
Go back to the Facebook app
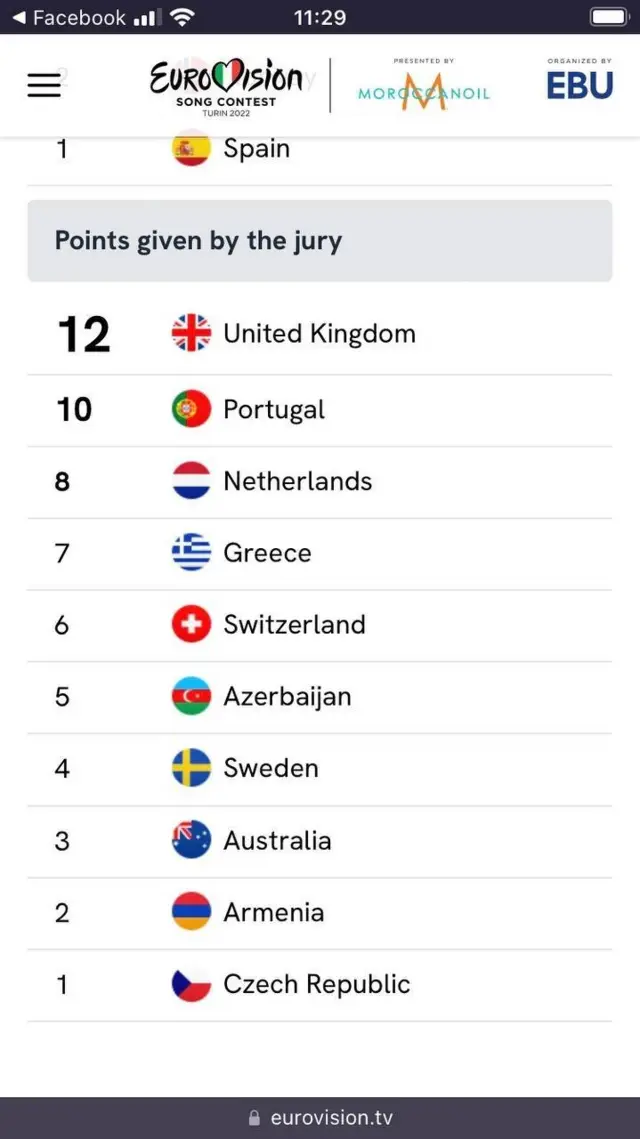point(68,18)
